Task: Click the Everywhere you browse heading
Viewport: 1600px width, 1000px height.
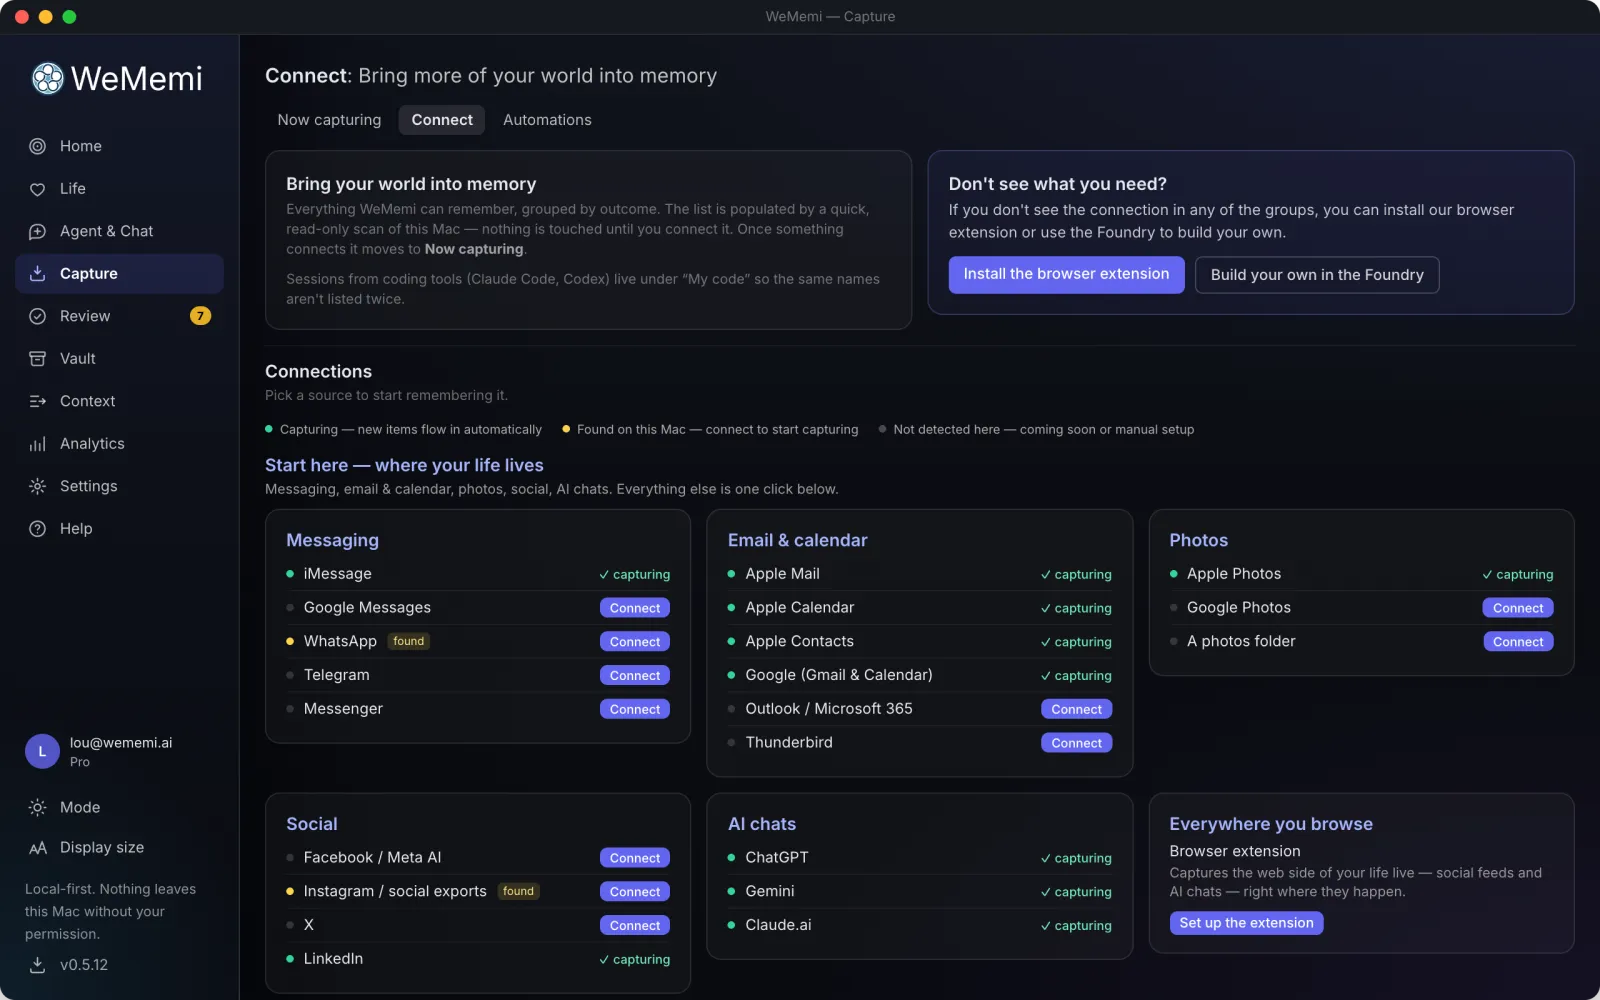Action: (x=1271, y=824)
